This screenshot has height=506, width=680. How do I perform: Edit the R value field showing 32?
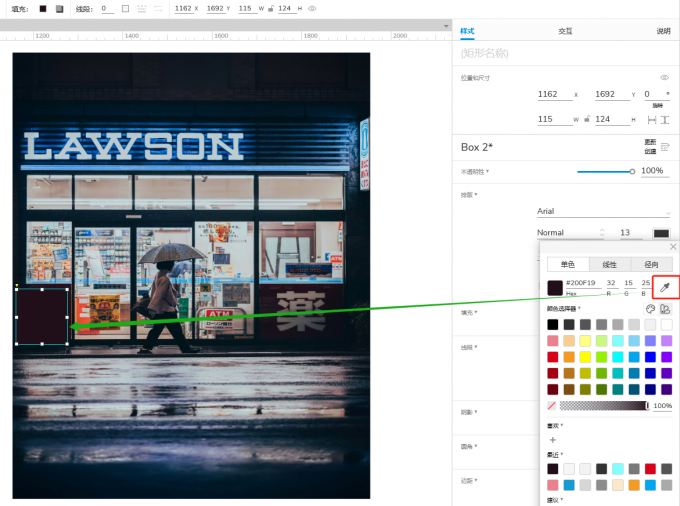tap(611, 283)
